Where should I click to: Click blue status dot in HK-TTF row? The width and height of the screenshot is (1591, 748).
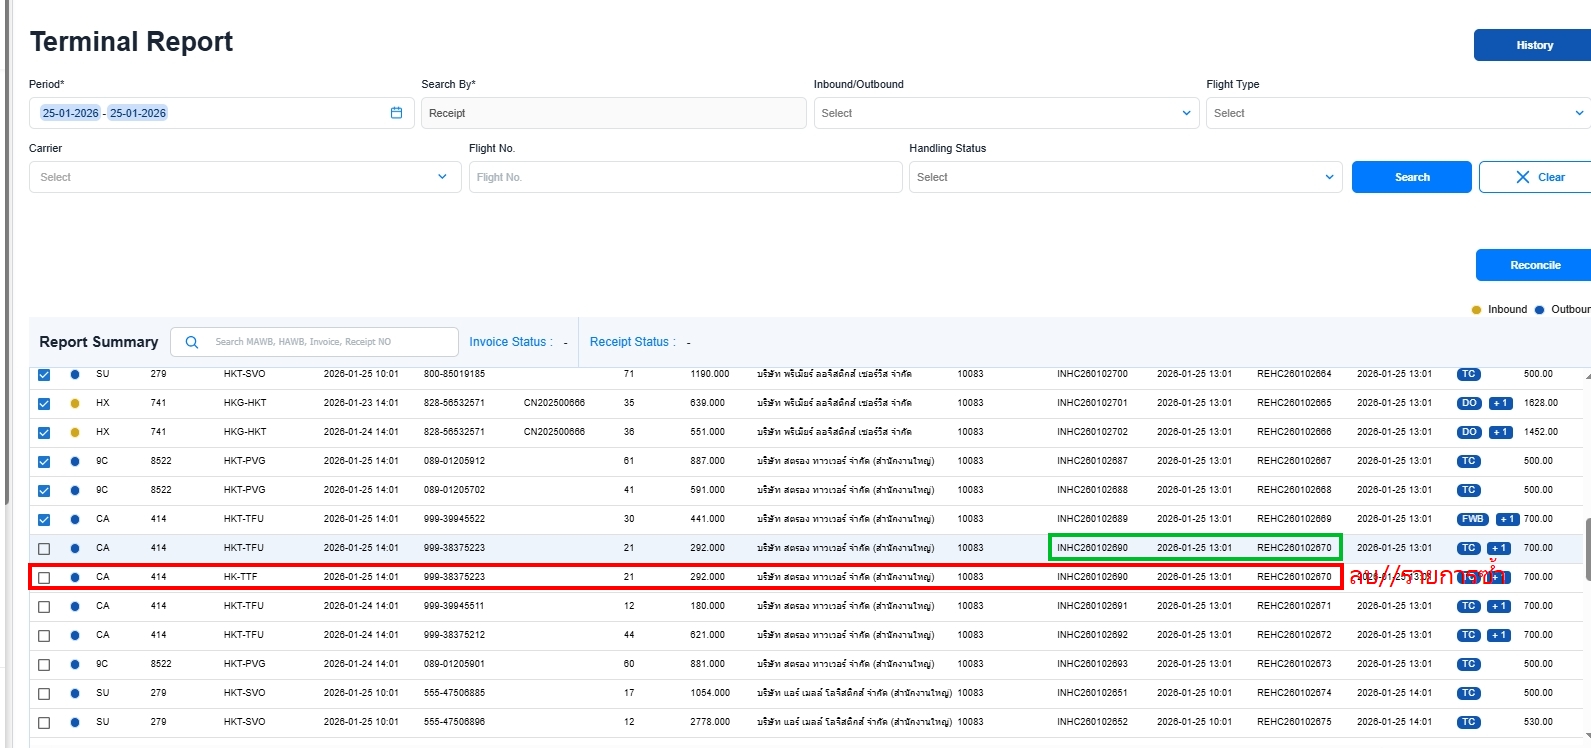coord(75,577)
